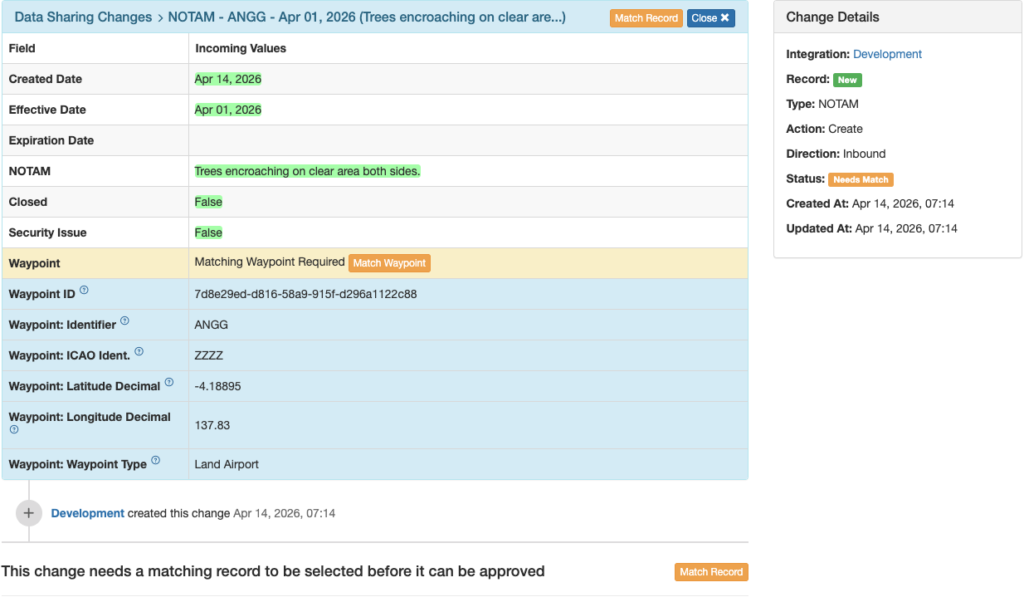Open help tooltip for Waypoint: ICAO Ident.

click(139, 352)
